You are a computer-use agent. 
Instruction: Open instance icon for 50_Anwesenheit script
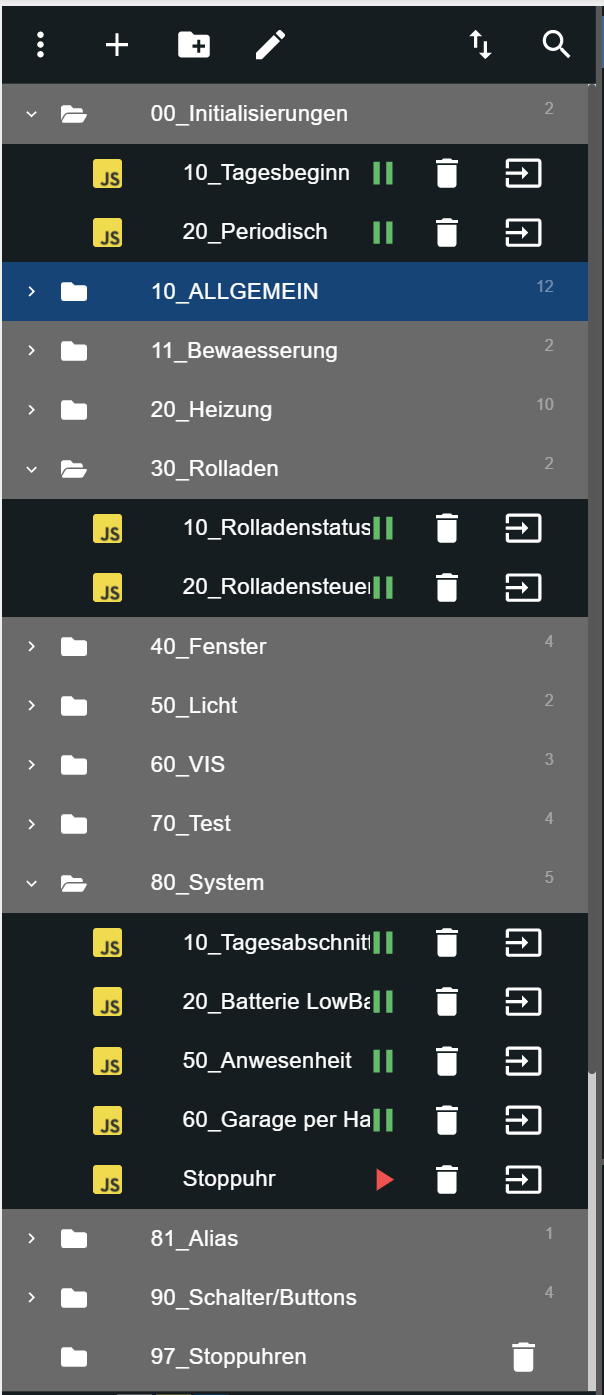coord(523,1060)
